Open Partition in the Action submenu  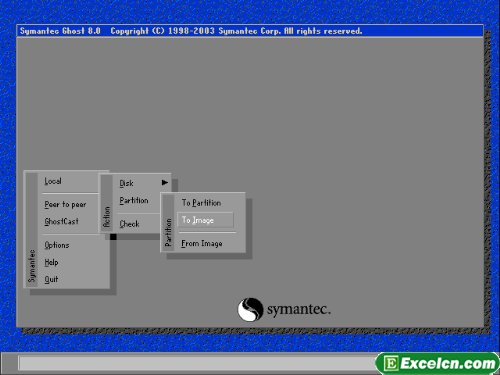pos(134,200)
